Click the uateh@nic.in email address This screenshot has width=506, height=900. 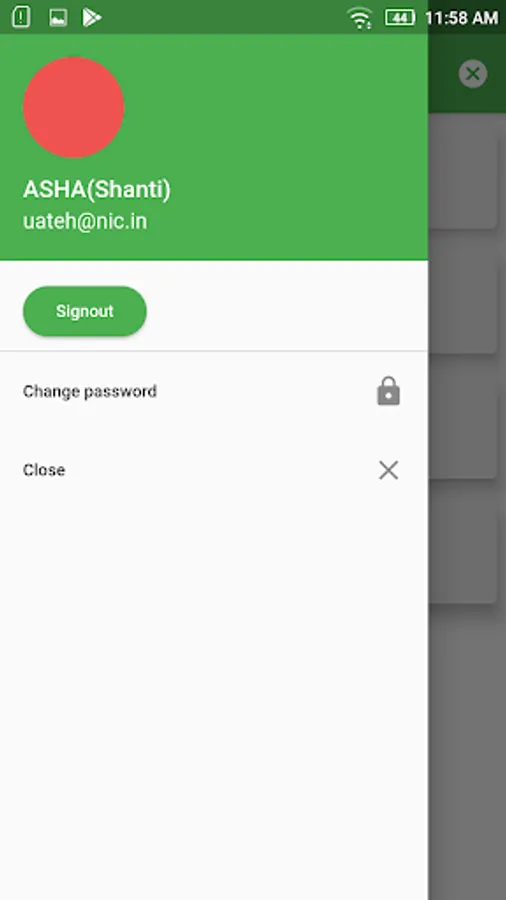click(x=85, y=222)
